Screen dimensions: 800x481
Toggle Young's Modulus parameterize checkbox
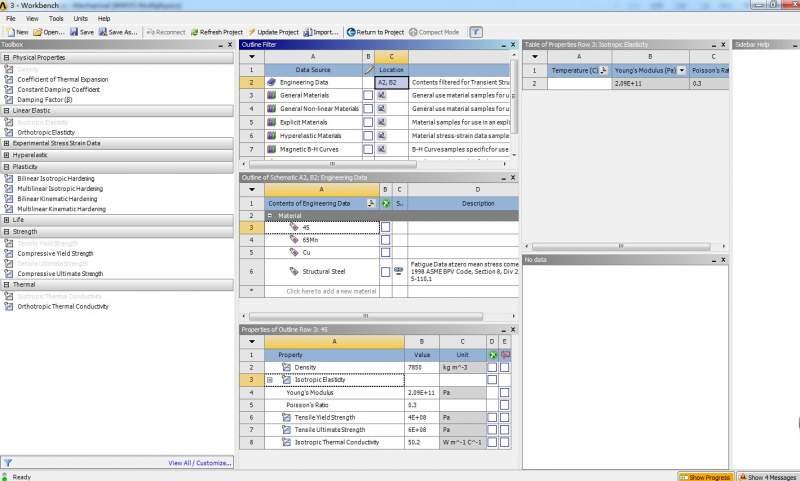coord(505,392)
